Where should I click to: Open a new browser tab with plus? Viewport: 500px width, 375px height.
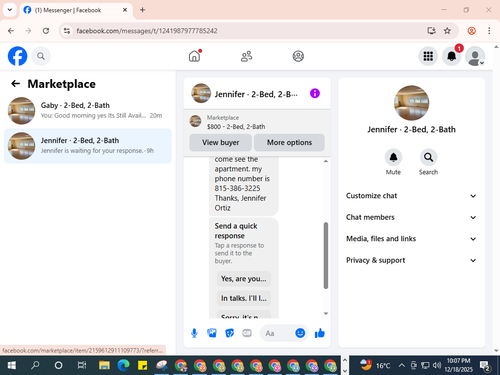[x=142, y=10]
